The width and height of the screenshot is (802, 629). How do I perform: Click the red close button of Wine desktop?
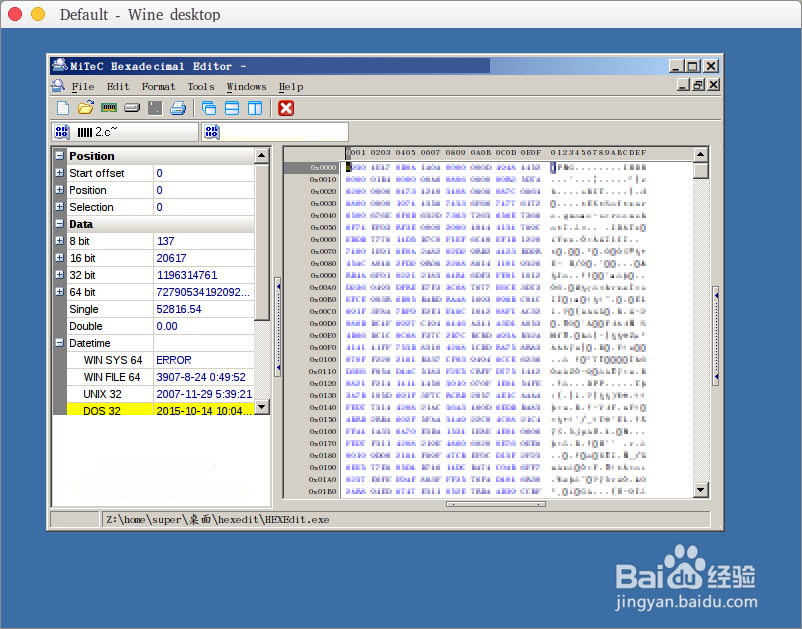click(15, 14)
